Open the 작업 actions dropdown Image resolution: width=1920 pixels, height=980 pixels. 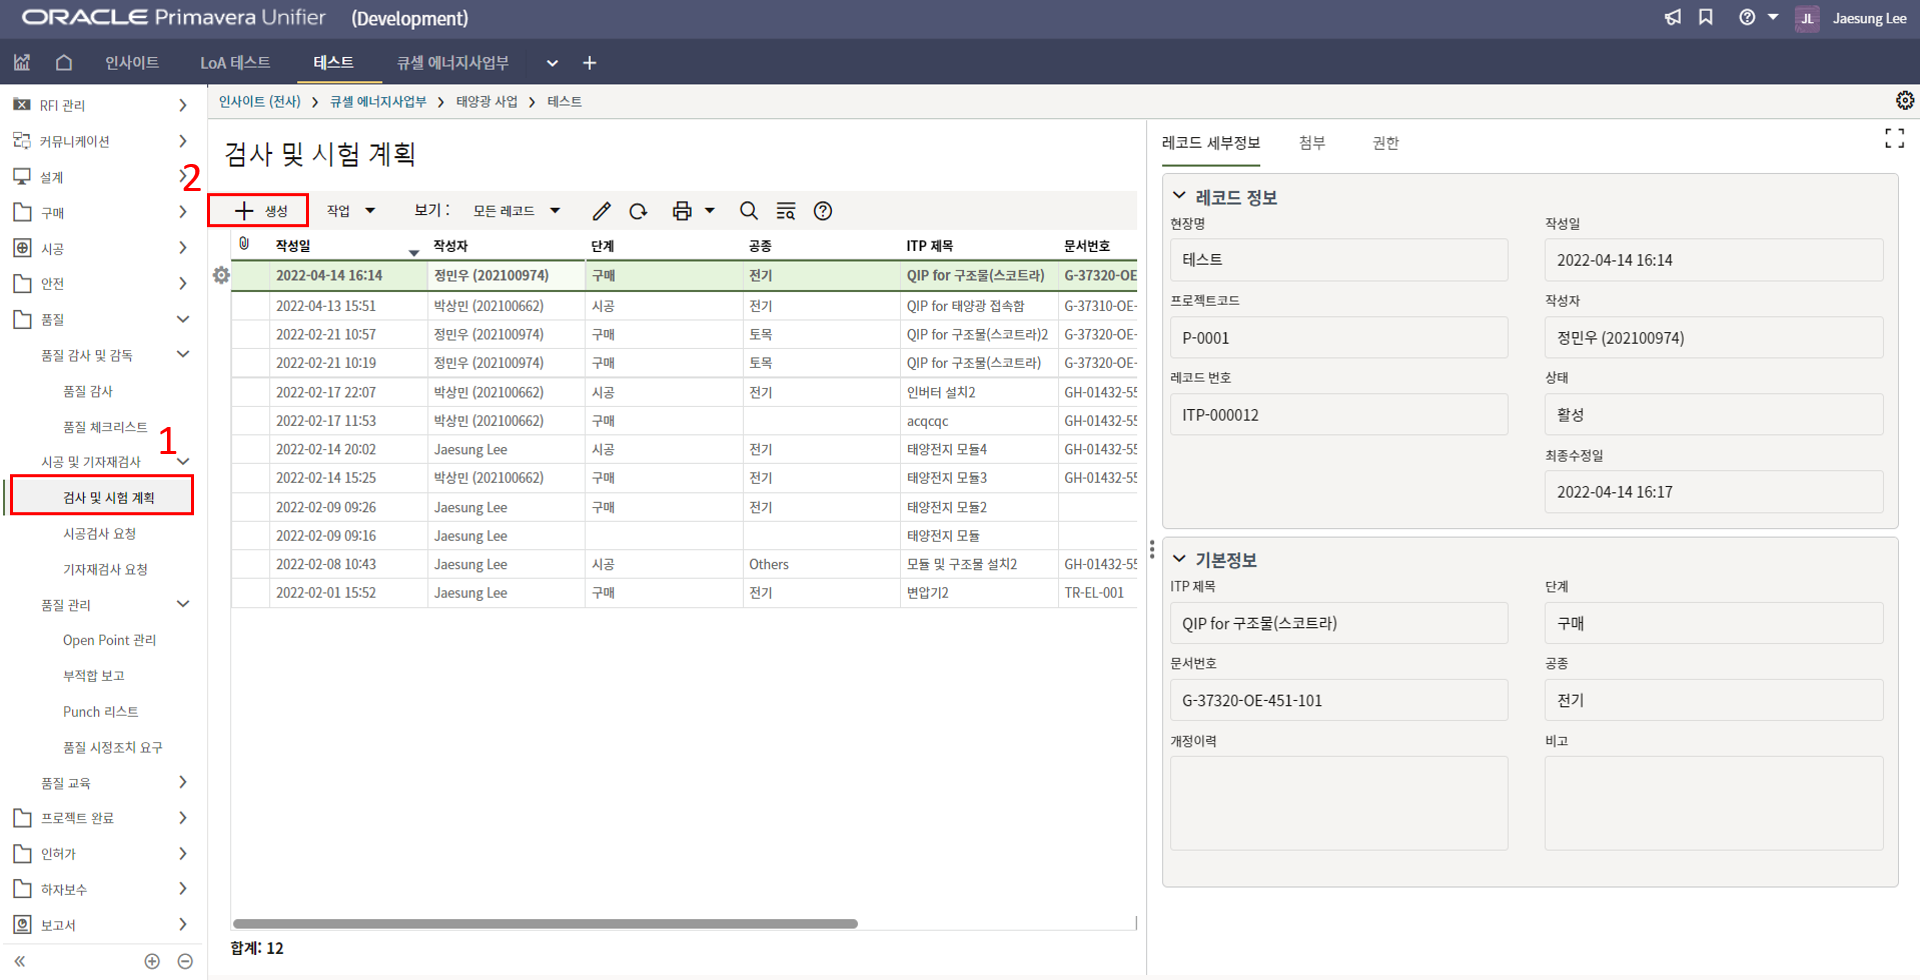pos(350,211)
